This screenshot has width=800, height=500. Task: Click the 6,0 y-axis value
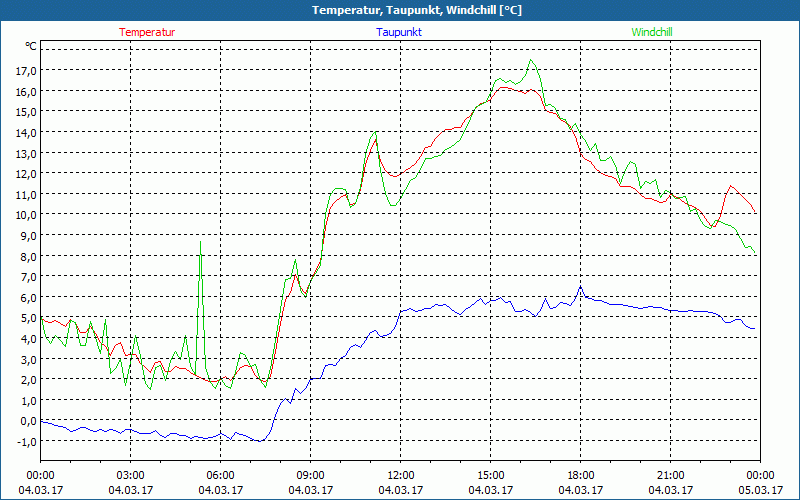(28, 298)
